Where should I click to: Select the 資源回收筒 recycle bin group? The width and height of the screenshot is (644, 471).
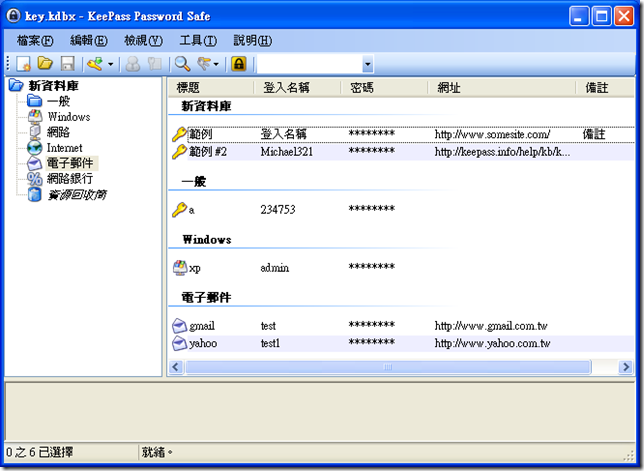76,194
